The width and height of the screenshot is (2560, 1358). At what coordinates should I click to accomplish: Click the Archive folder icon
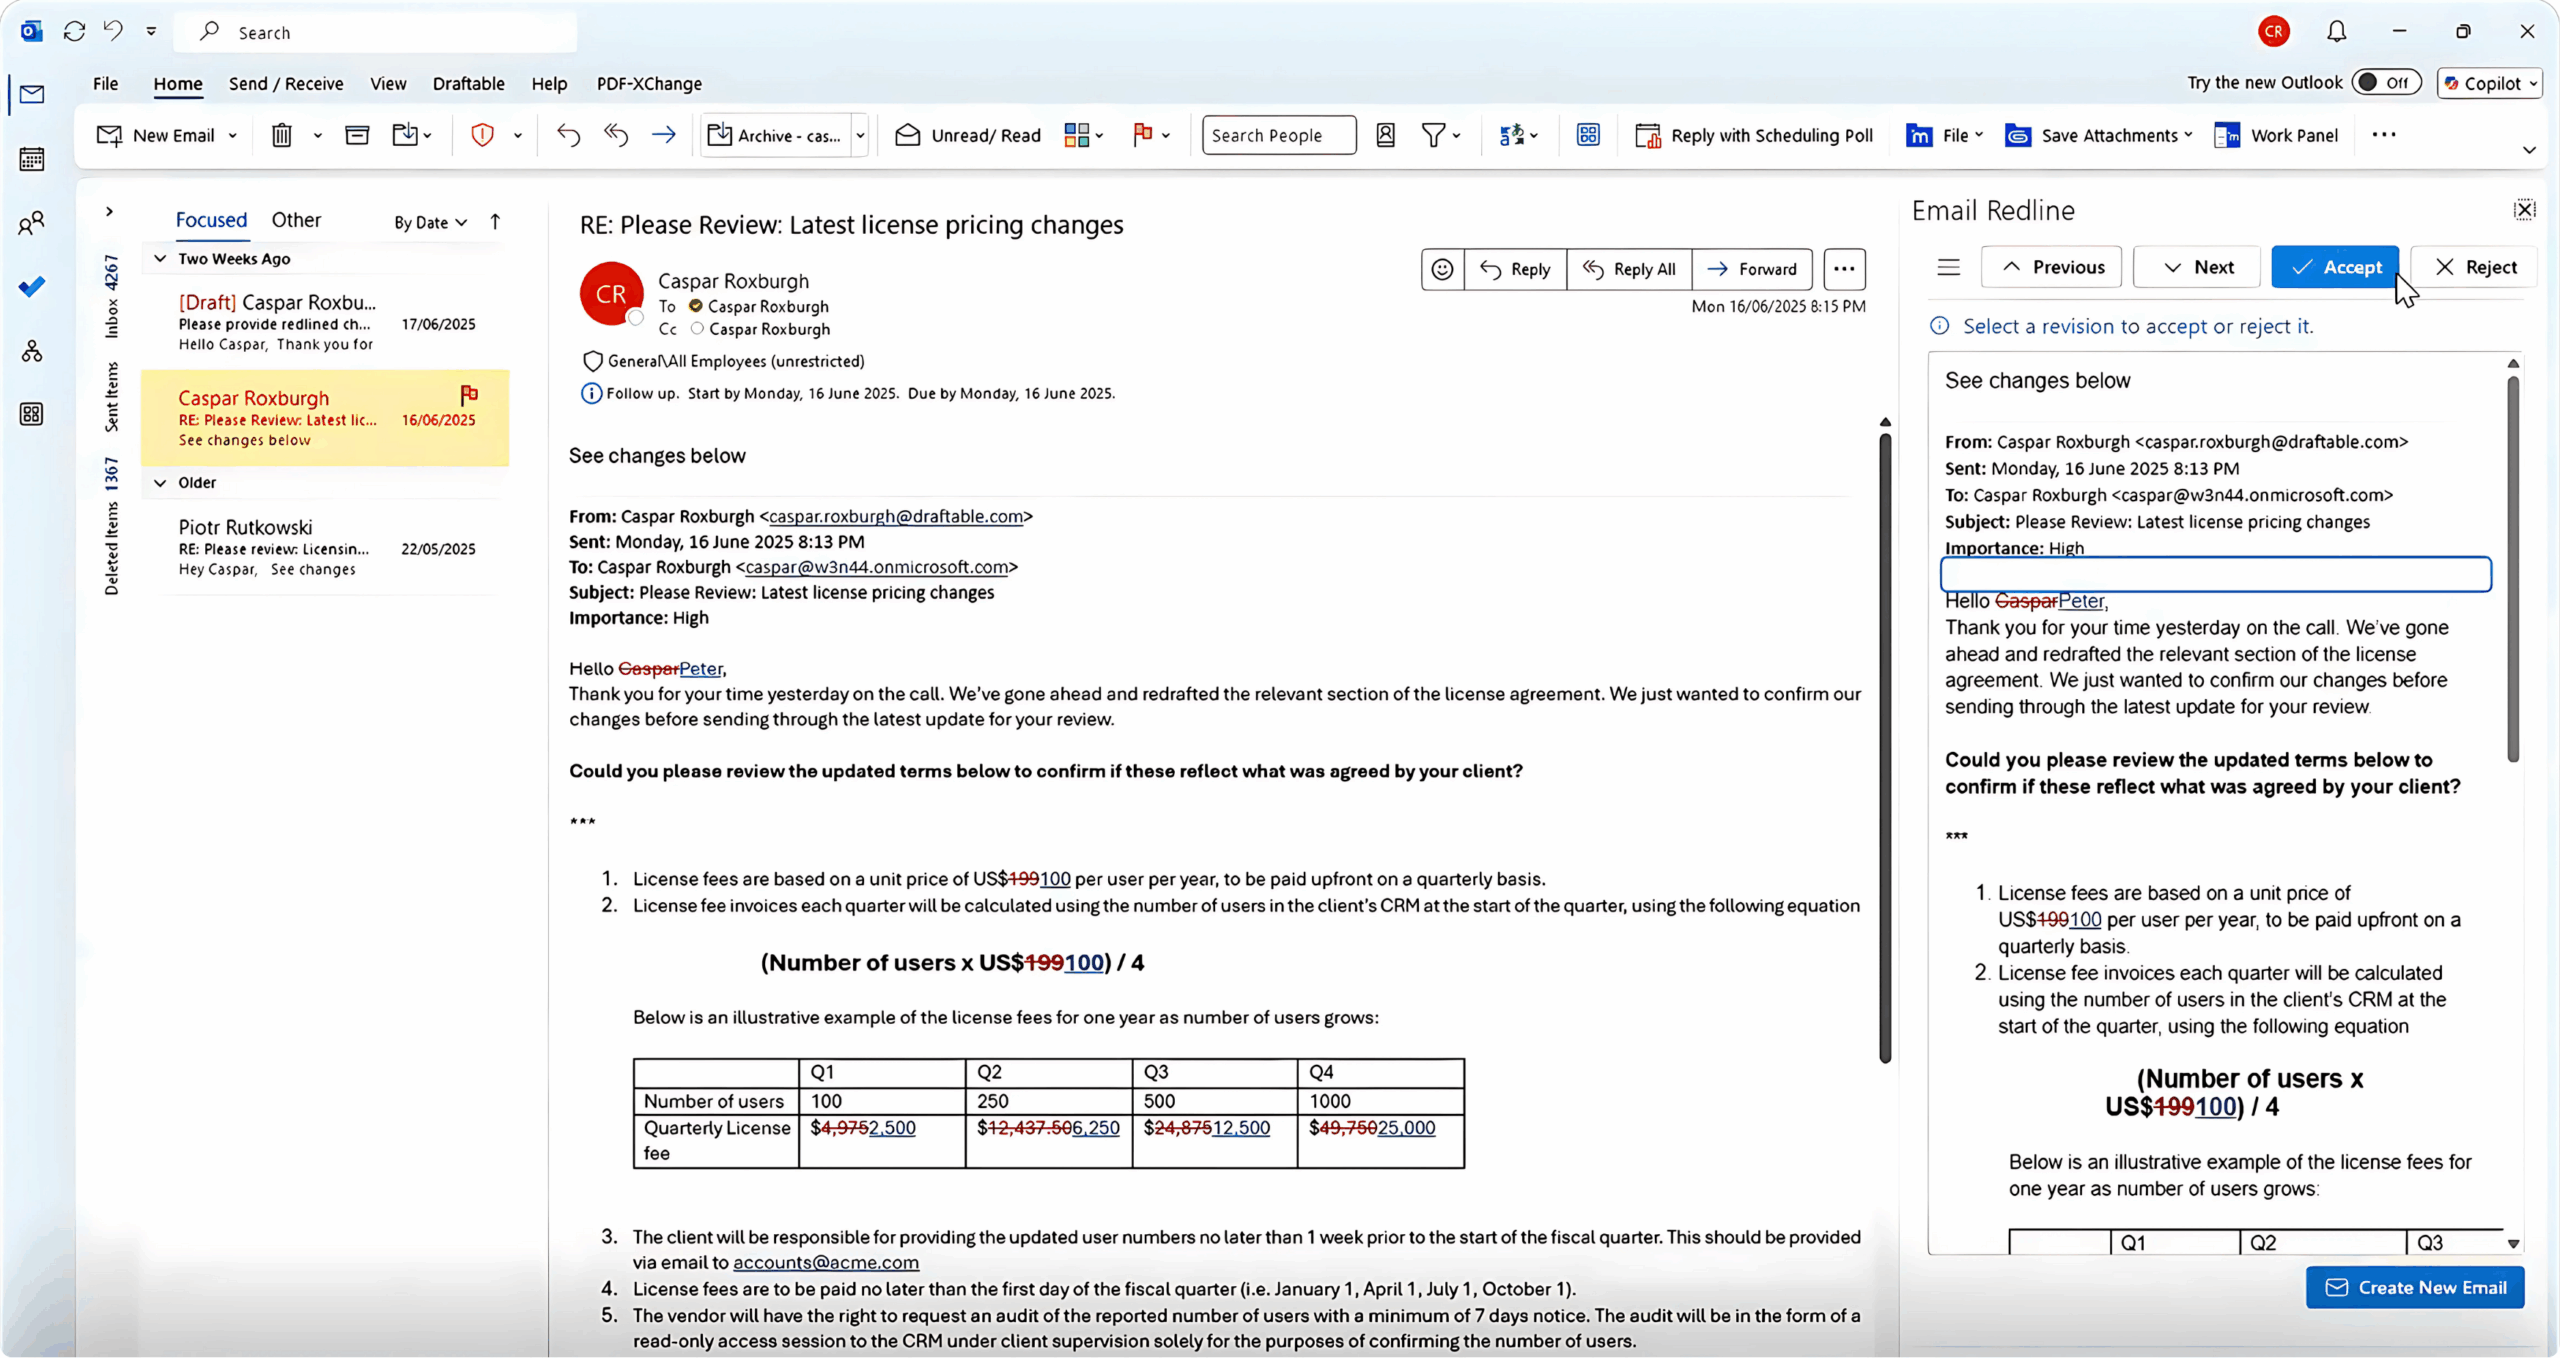(x=357, y=135)
